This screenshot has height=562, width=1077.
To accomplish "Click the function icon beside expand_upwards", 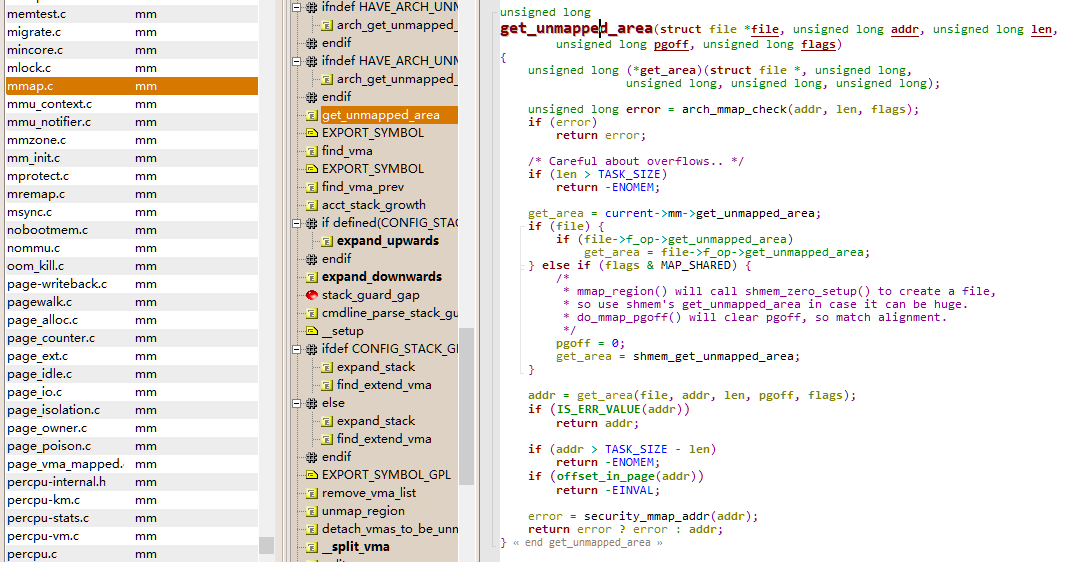I will click(x=327, y=241).
